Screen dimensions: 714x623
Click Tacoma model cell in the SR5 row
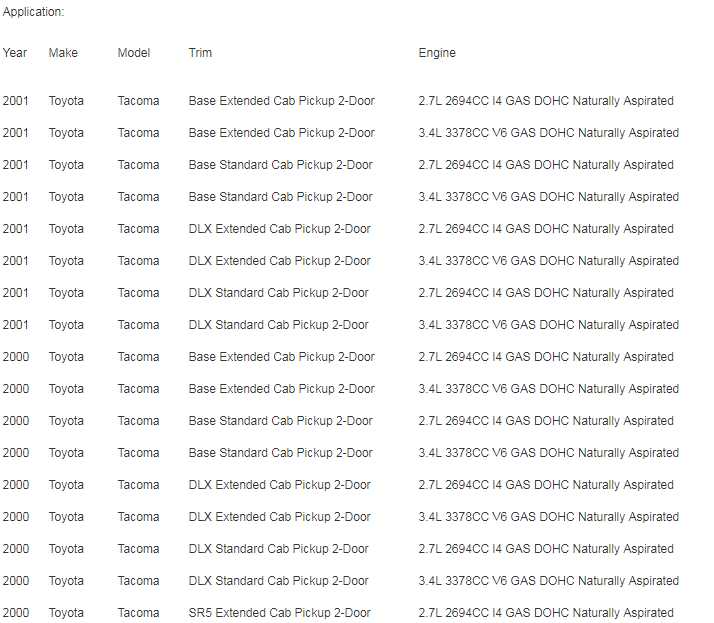(138, 613)
